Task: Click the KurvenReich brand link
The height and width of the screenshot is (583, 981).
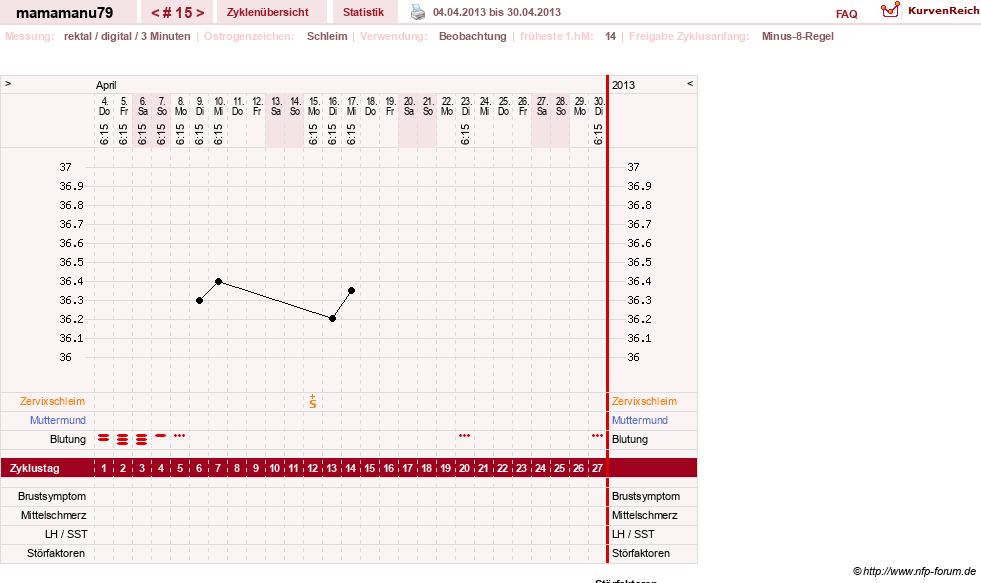Action: (x=943, y=11)
